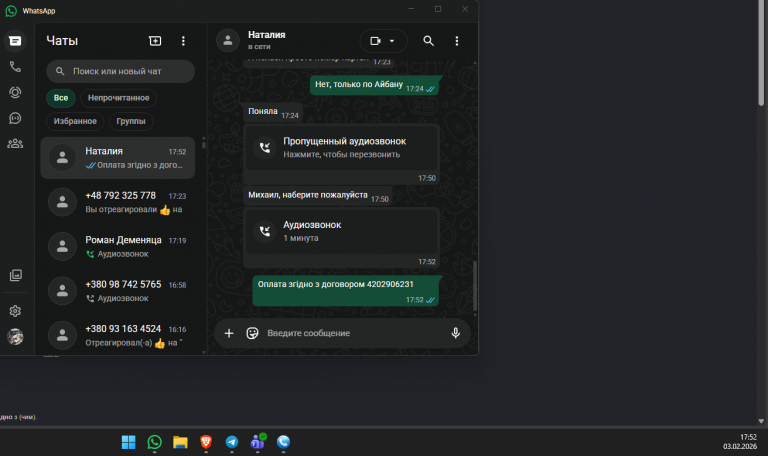Open the profile avatar in the sidebar

tap(15, 336)
